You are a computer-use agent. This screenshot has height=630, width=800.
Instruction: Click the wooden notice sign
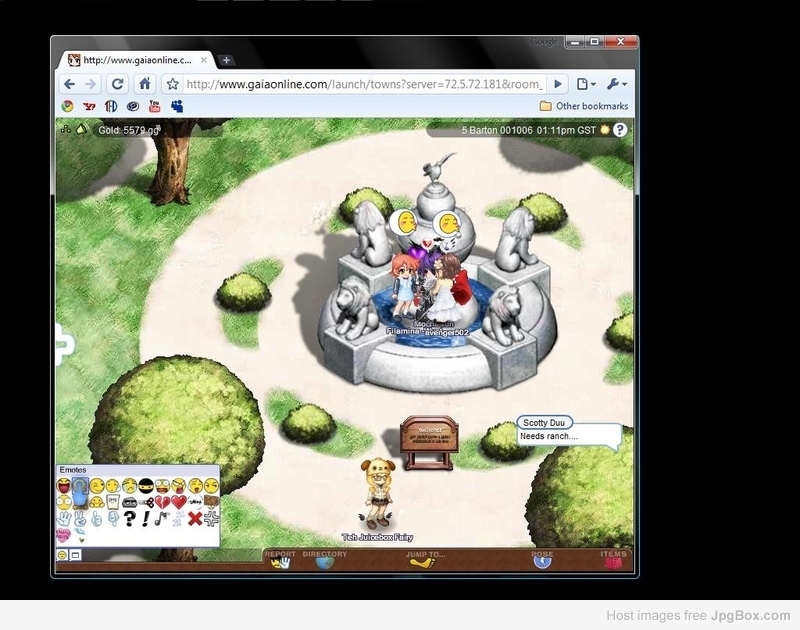pos(429,442)
